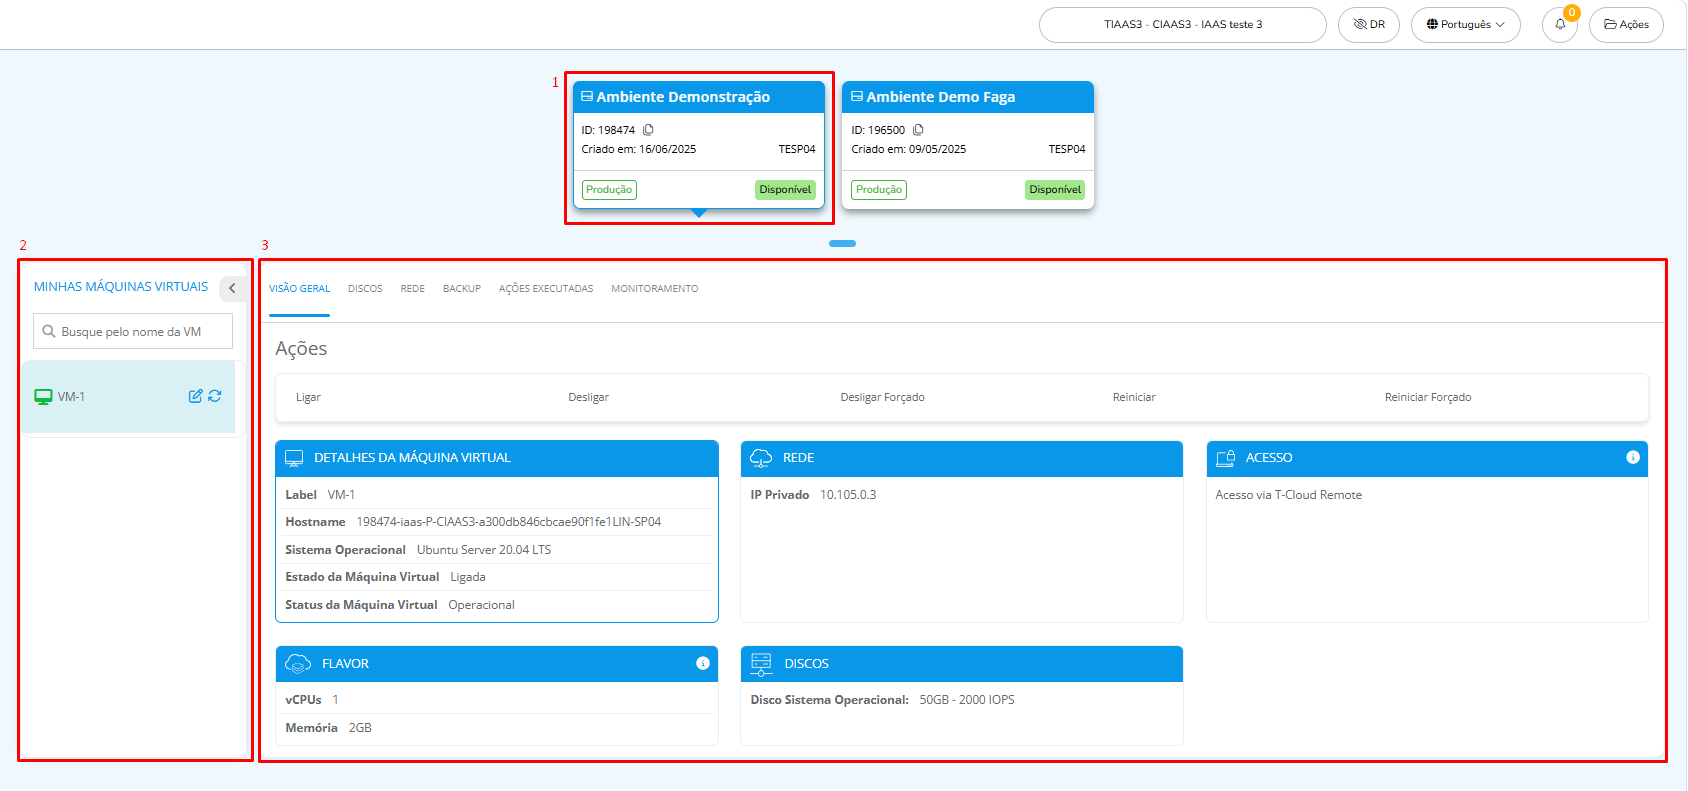Click Criado em: 16/06/2025 text
The width and height of the screenshot is (1688, 791).
(639, 149)
